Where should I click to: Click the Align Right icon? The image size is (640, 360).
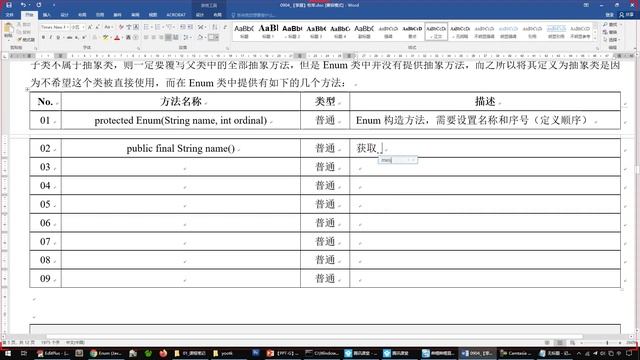[x=161, y=38]
